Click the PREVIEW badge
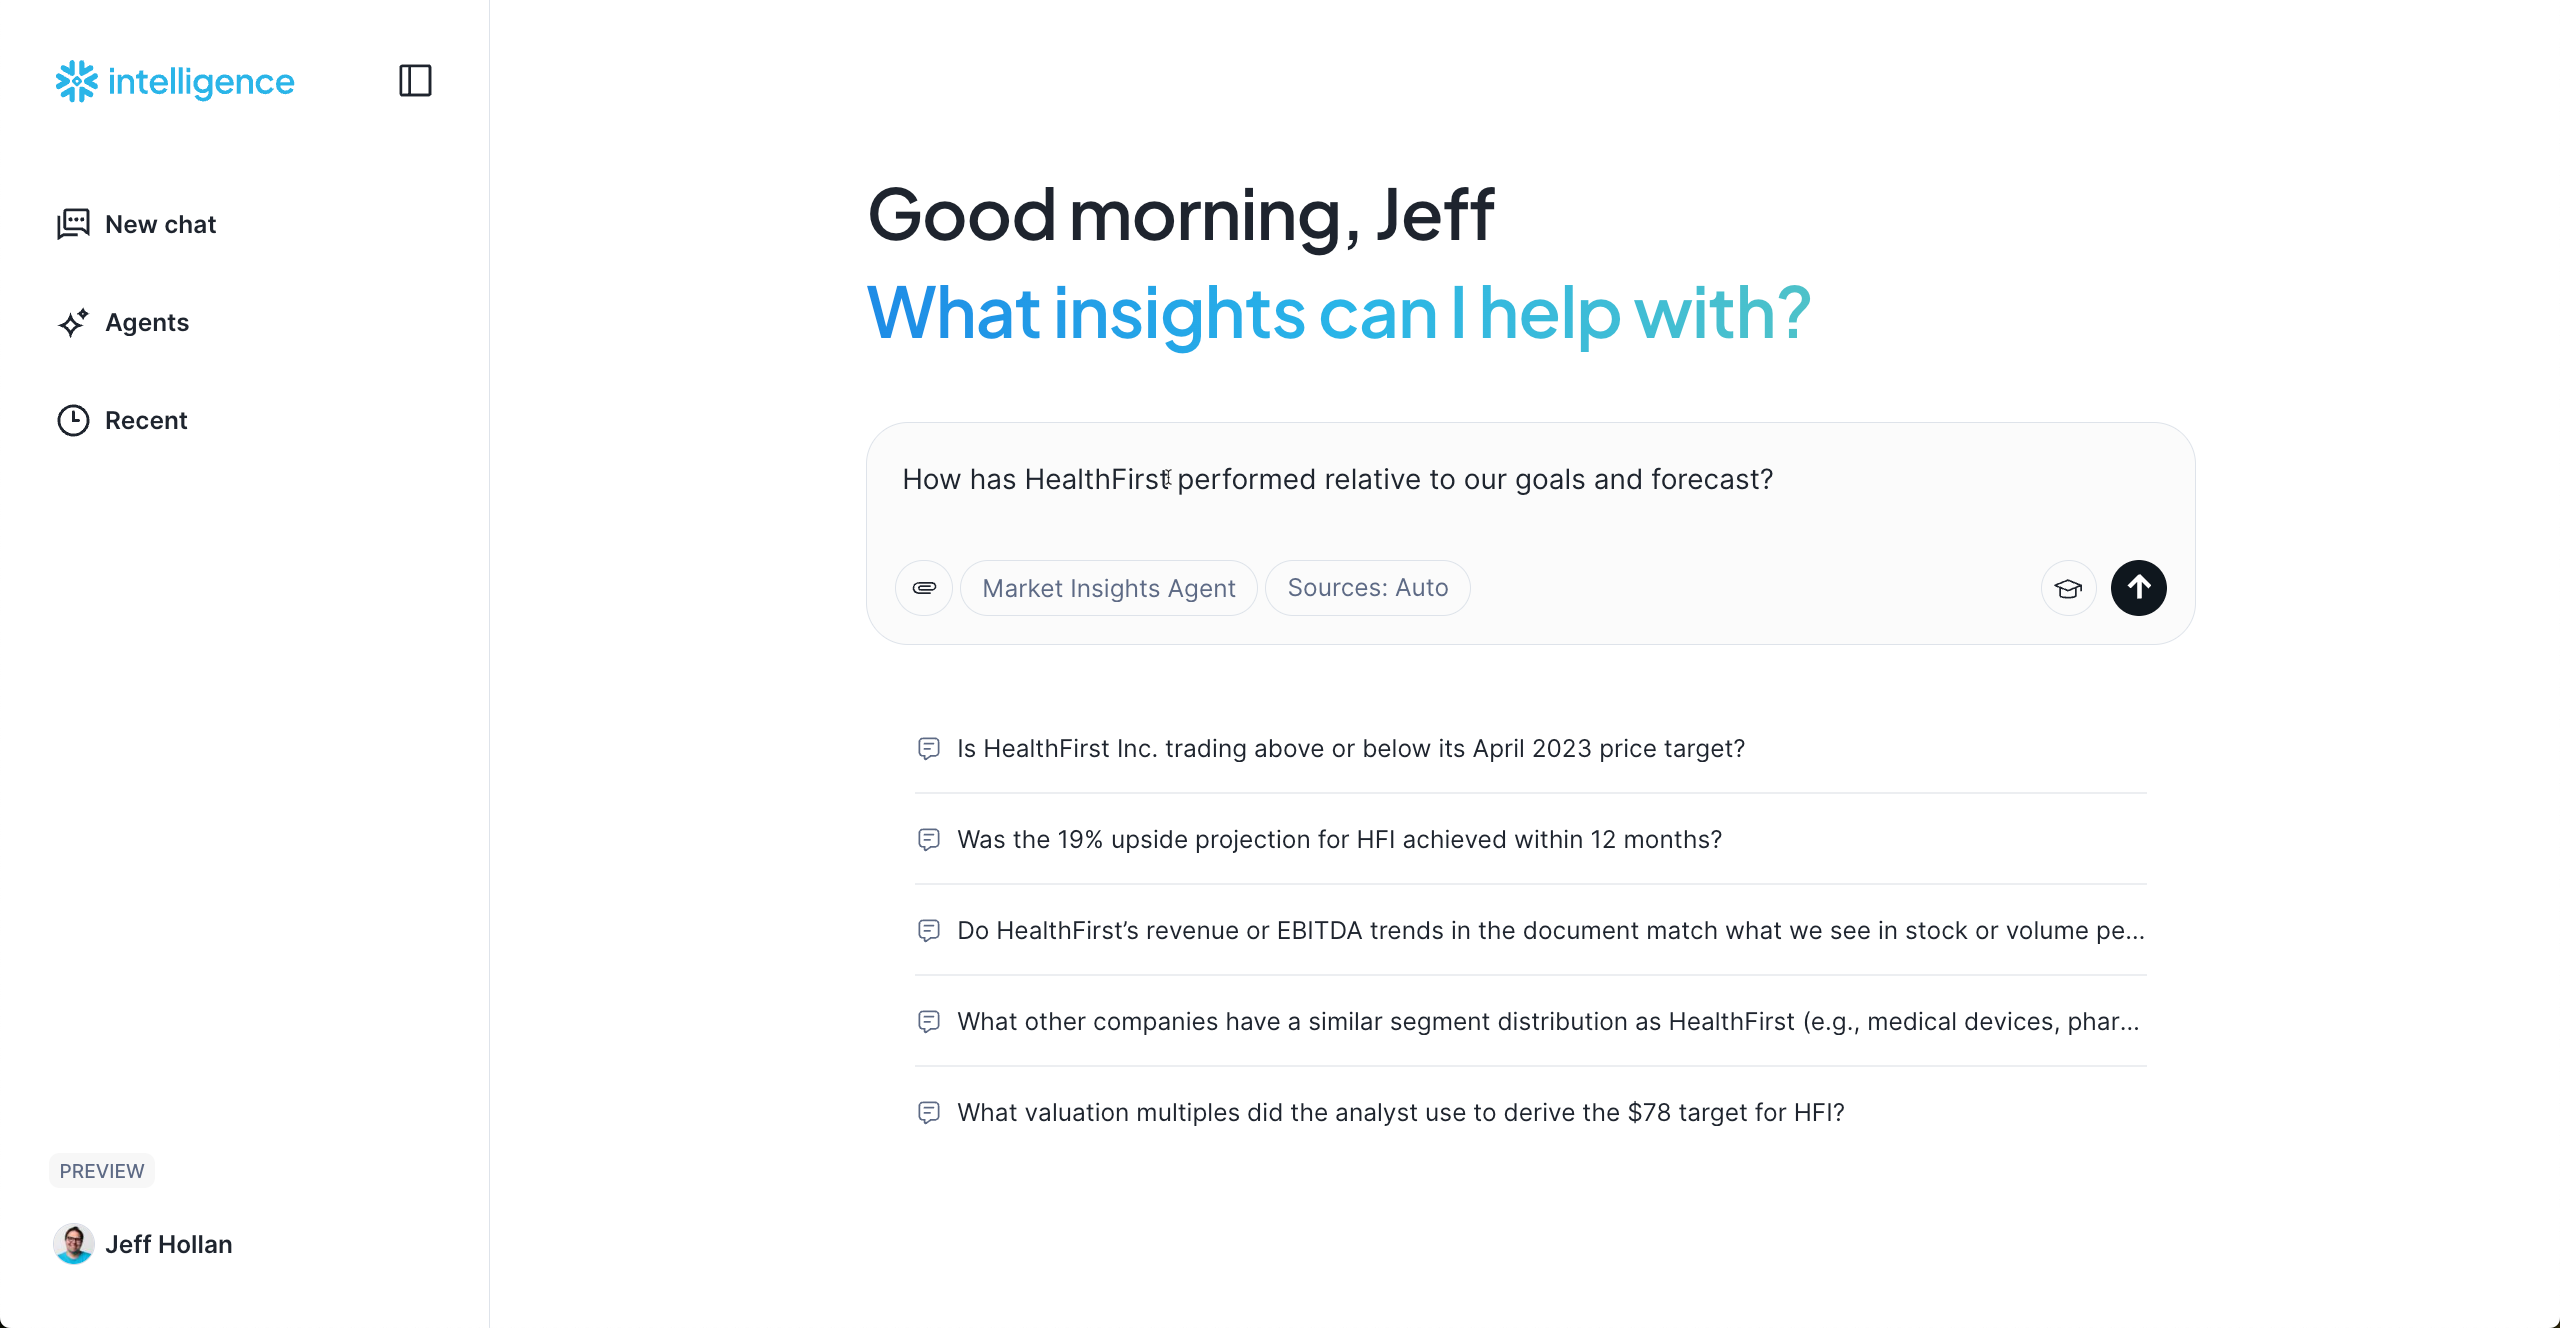 click(x=101, y=1170)
